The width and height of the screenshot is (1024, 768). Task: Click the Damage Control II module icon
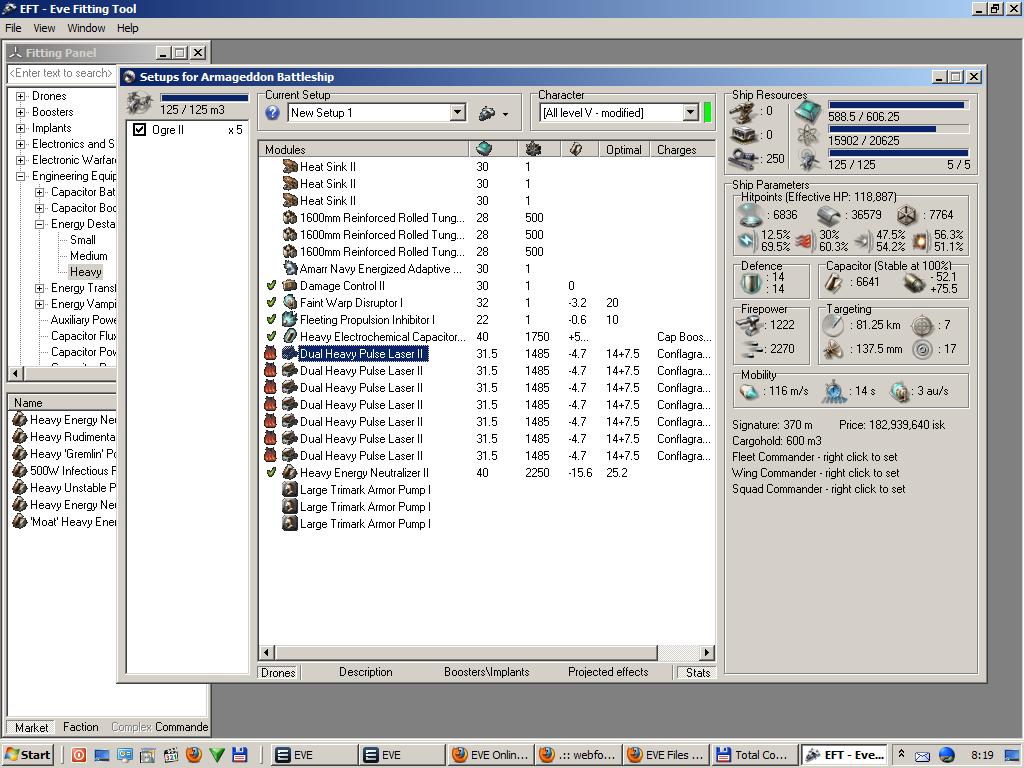tap(290, 285)
